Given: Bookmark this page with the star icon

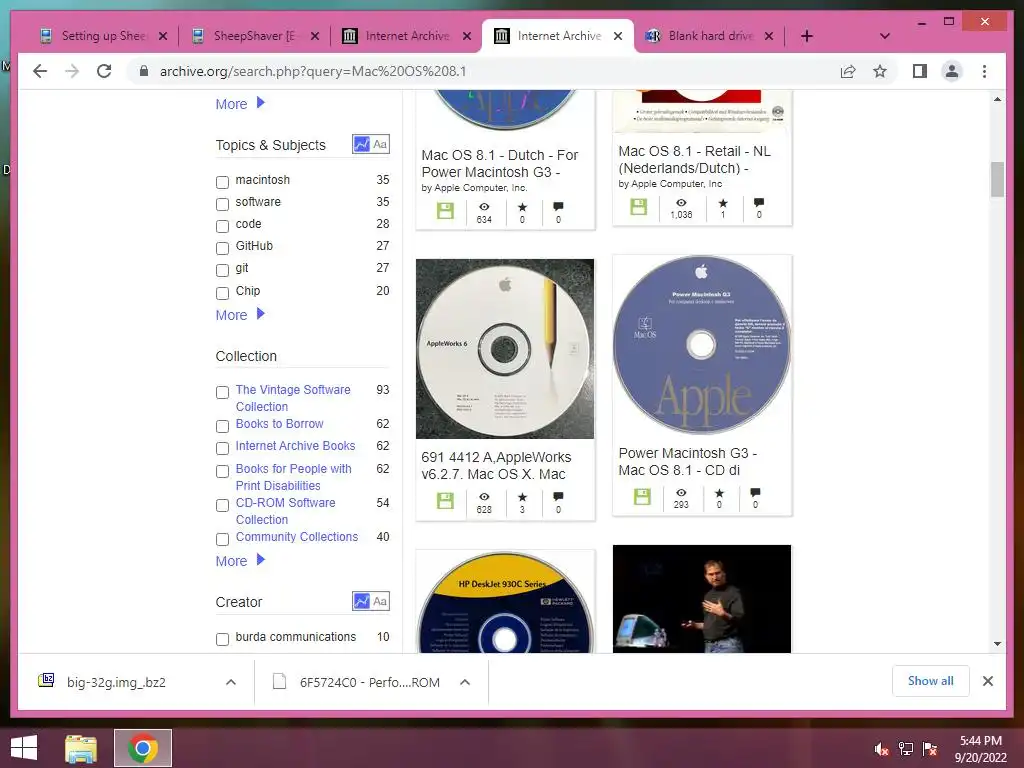Looking at the screenshot, I should click(x=880, y=71).
